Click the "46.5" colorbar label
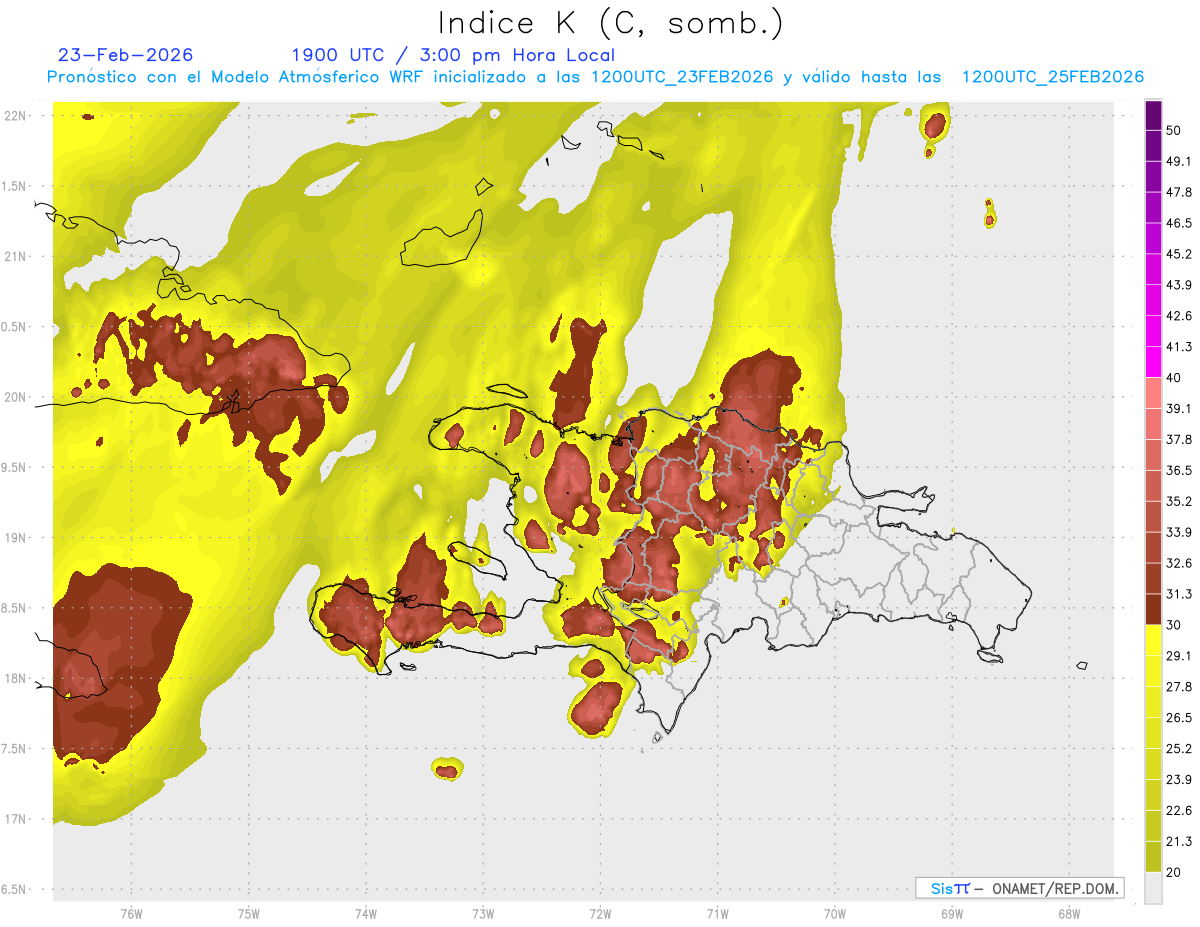Image resolution: width=1200 pixels, height=927 pixels. coord(1179,223)
